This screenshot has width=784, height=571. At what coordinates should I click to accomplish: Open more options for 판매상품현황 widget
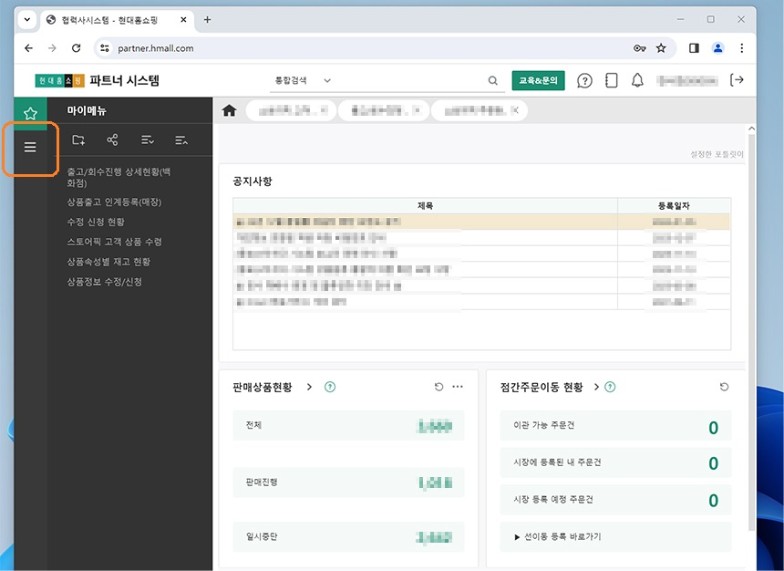pyautogui.click(x=458, y=386)
